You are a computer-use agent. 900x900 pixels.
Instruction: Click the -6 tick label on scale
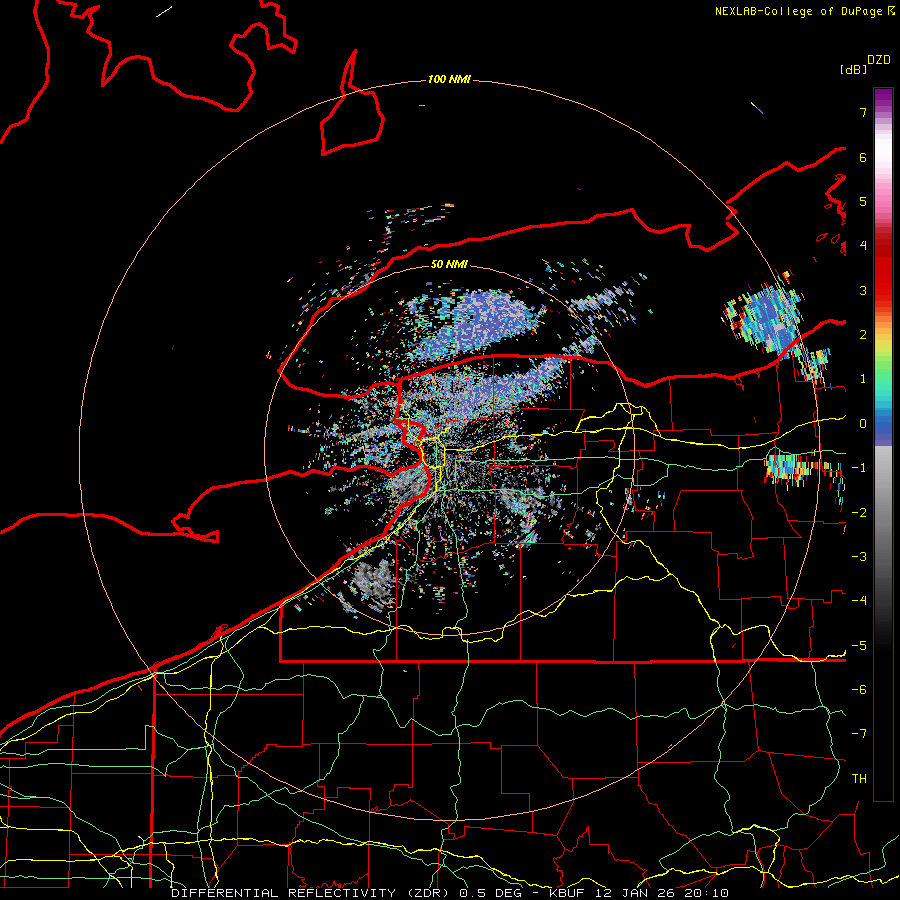[859, 690]
